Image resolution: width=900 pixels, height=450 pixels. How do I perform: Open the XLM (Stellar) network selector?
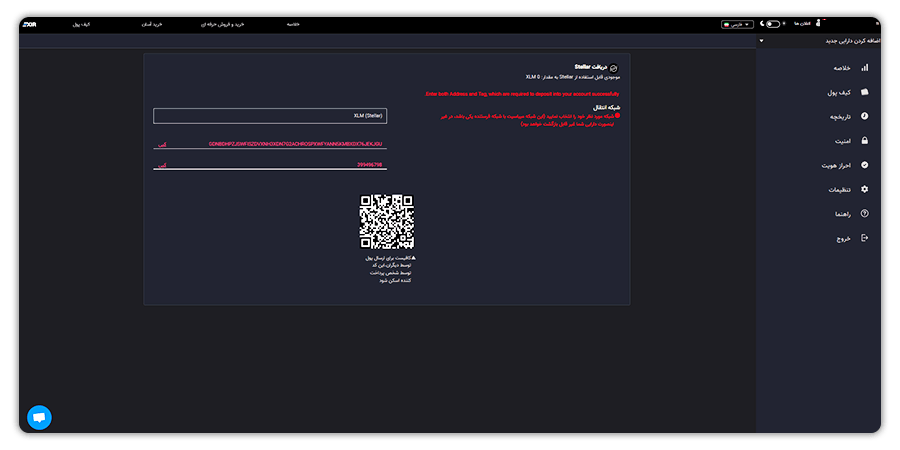[x=270, y=116]
